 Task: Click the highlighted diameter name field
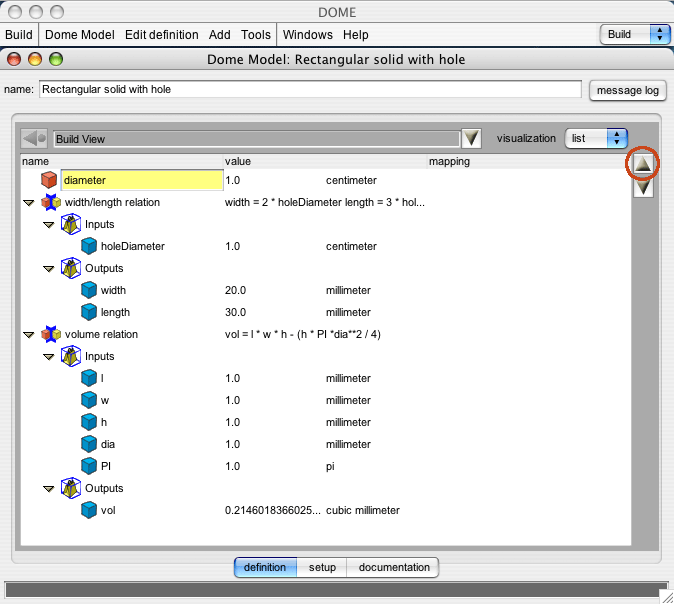(x=142, y=180)
